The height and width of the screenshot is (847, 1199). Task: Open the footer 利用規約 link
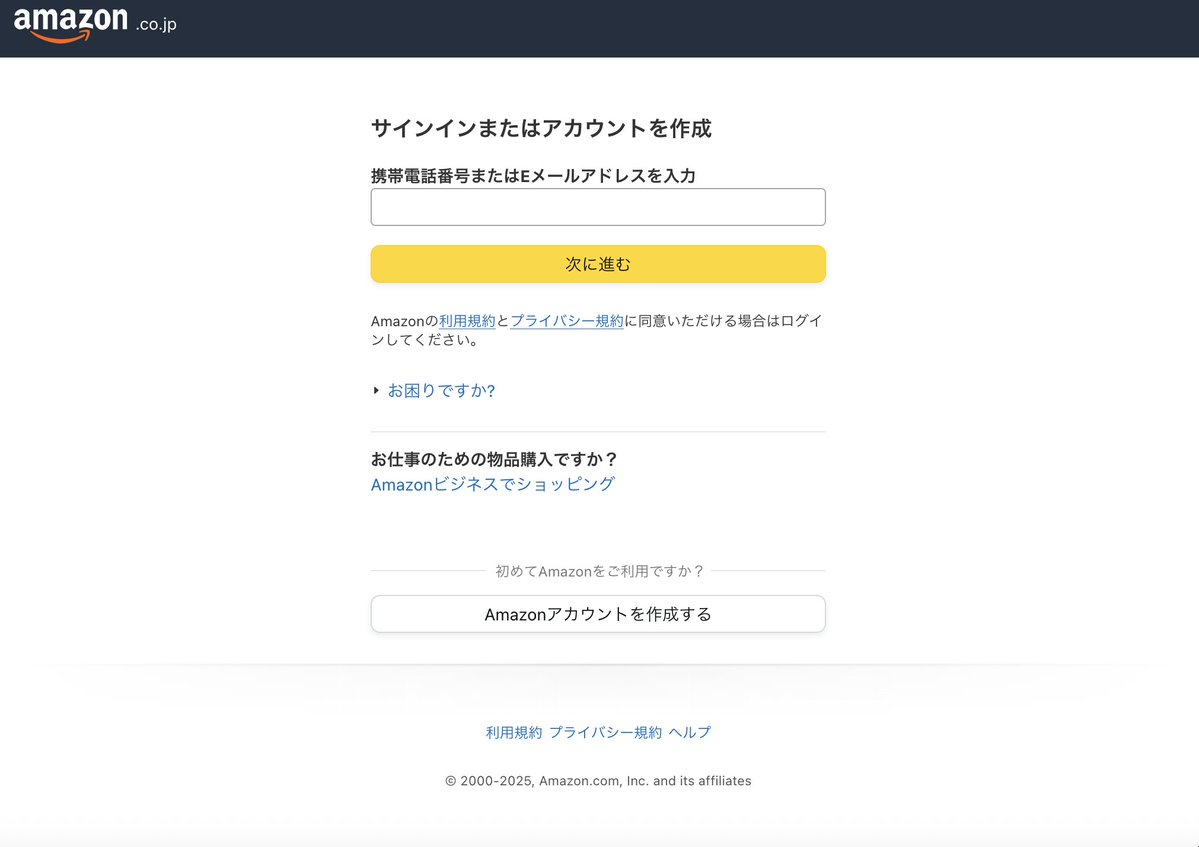click(514, 732)
